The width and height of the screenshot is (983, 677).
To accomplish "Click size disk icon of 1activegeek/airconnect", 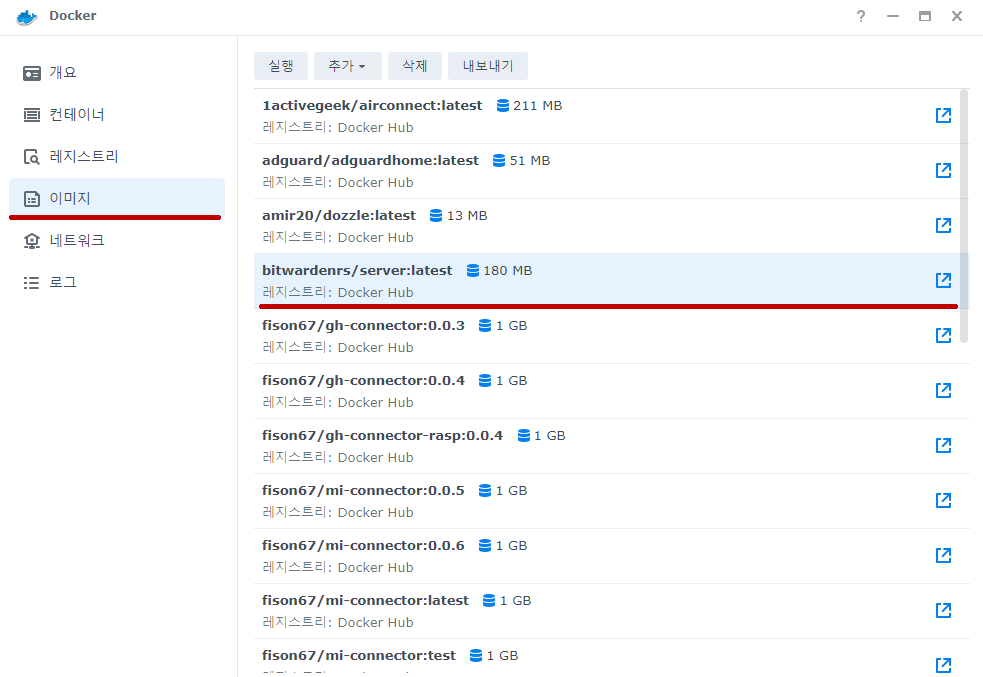I will click(503, 105).
